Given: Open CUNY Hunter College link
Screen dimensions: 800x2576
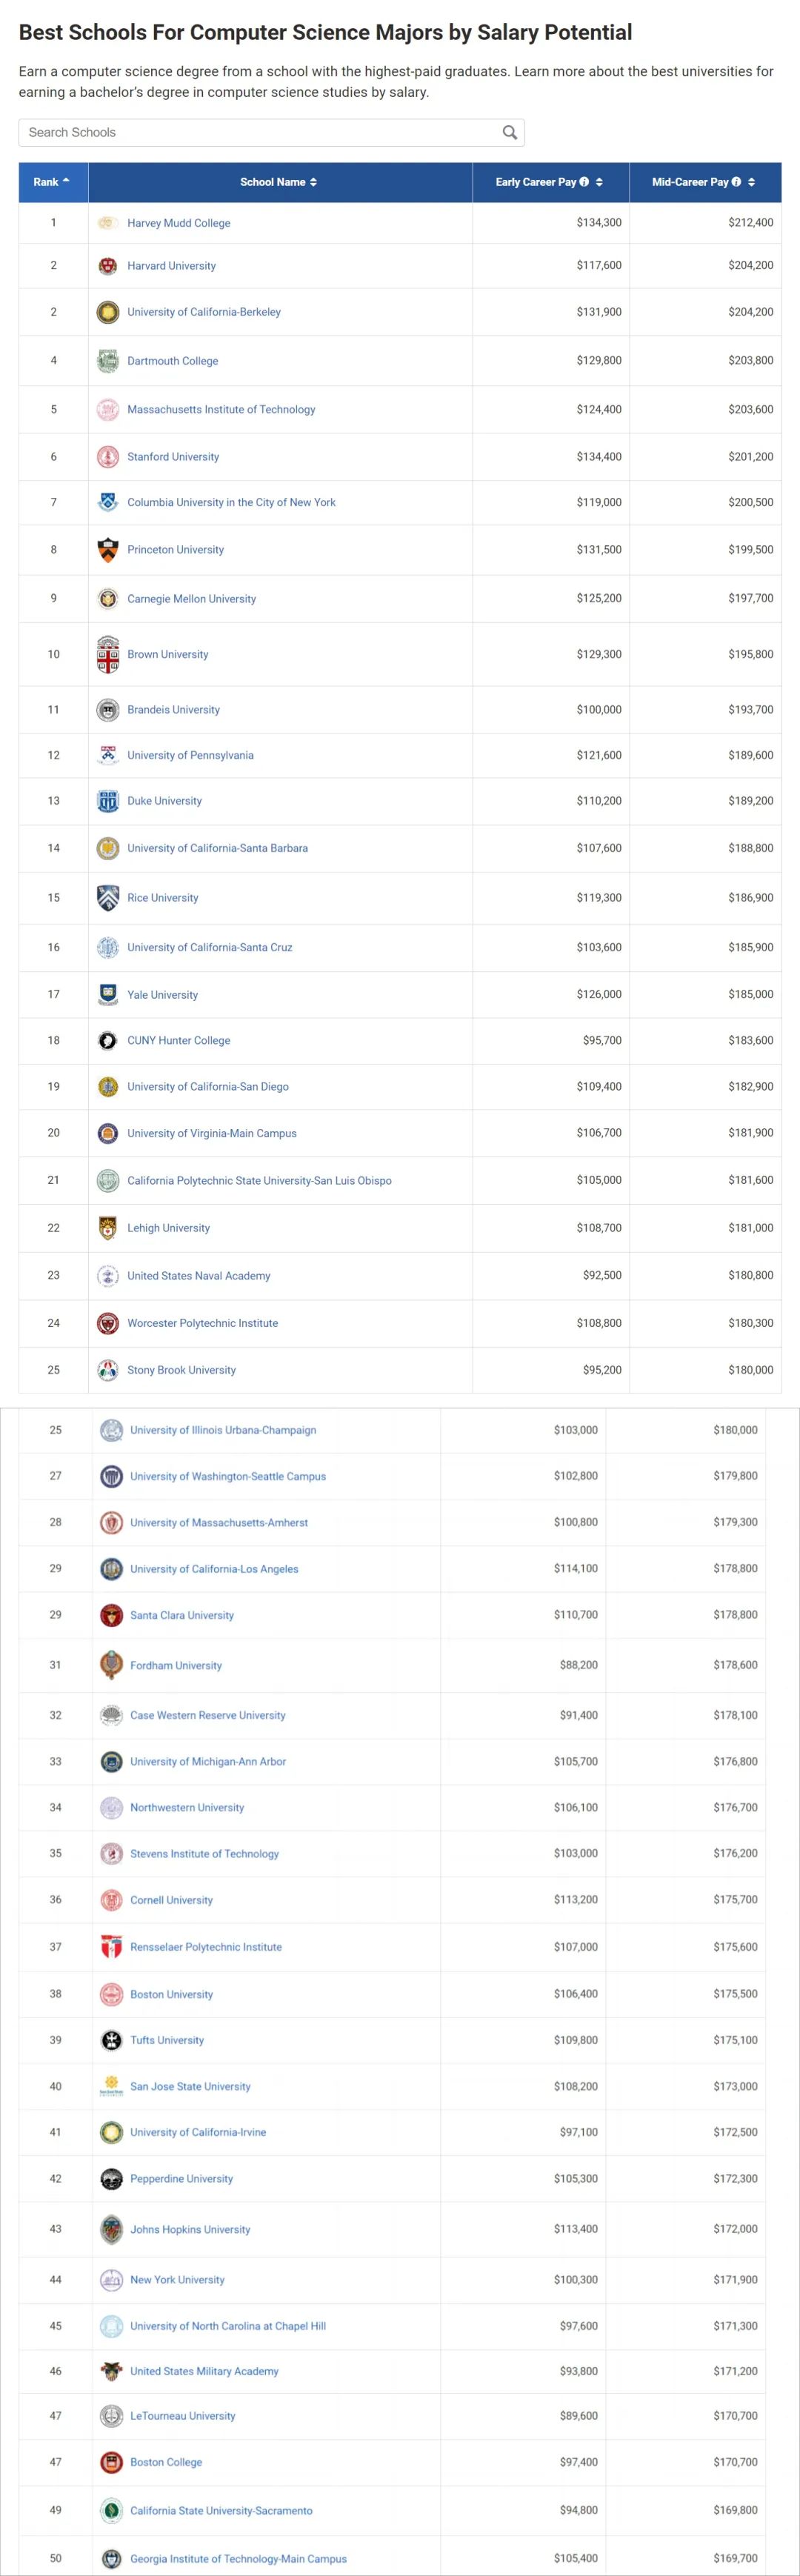Looking at the screenshot, I should pyautogui.click(x=179, y=1040).
